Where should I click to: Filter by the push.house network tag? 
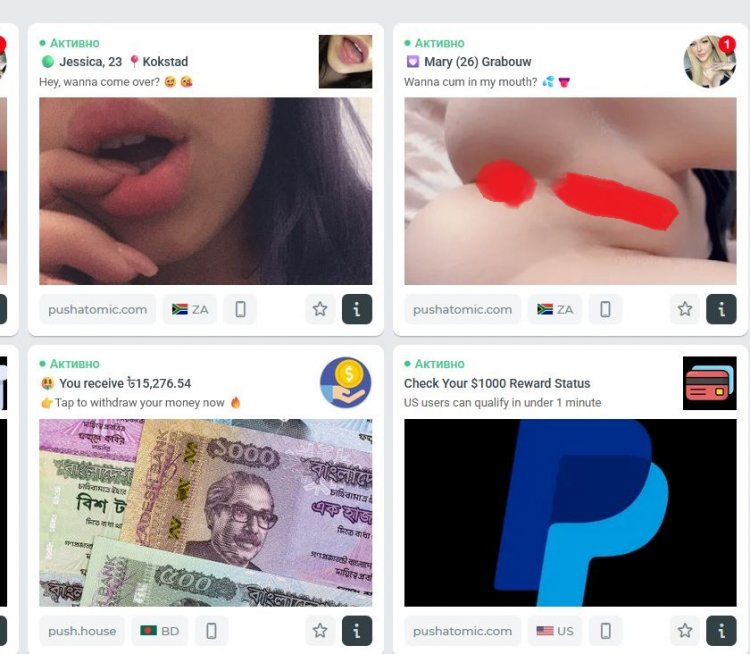tap(82, 631)
